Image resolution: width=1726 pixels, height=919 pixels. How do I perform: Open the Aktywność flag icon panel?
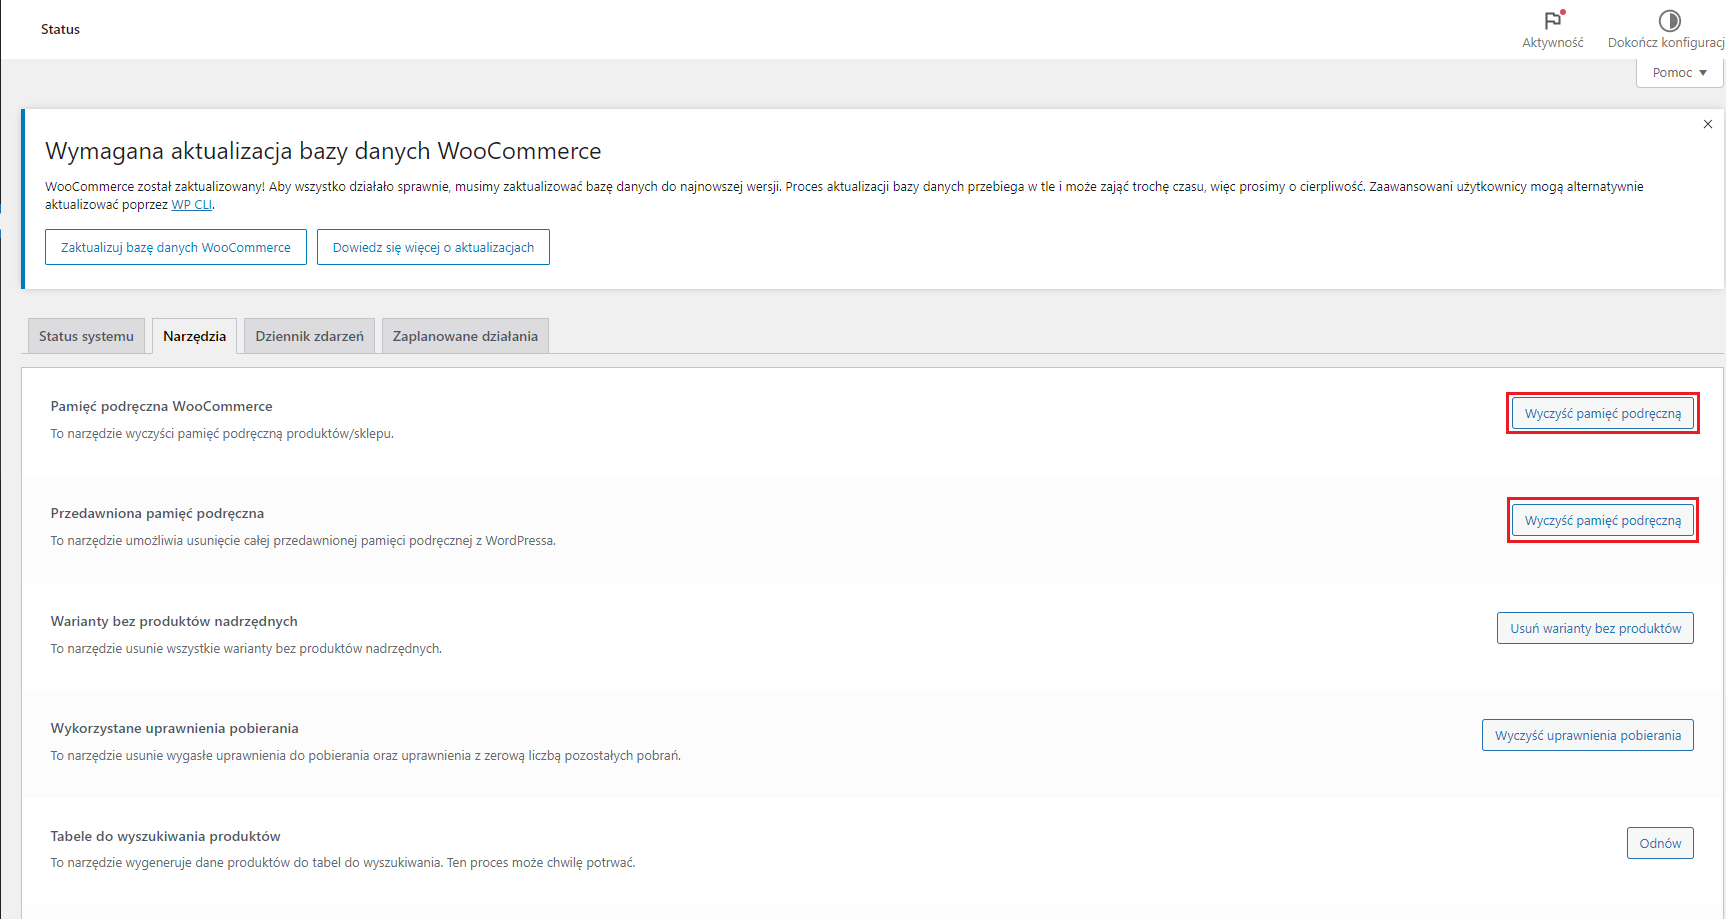point(1552,21)
